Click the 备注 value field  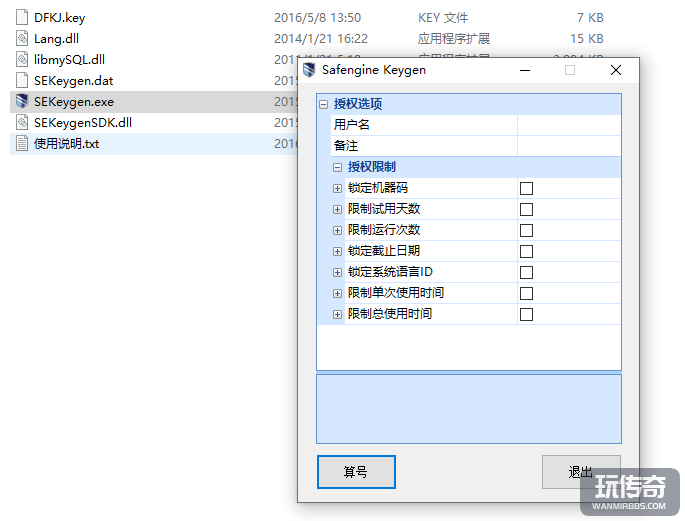point(569,146)
